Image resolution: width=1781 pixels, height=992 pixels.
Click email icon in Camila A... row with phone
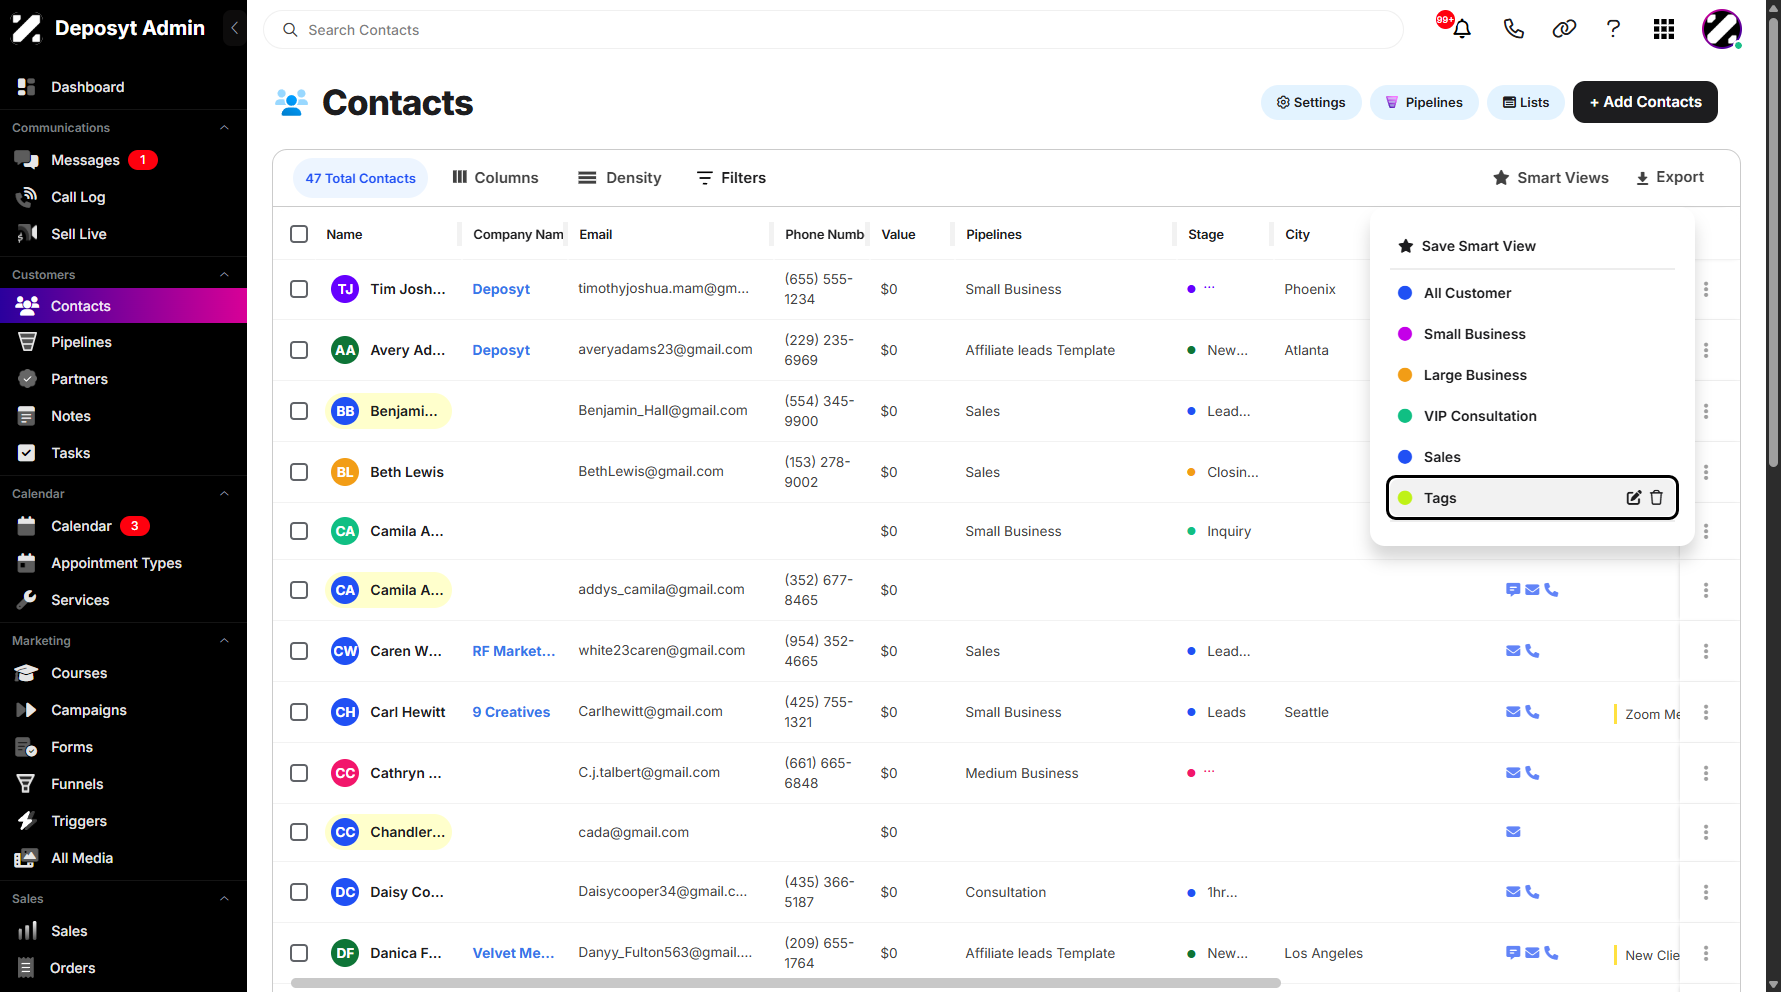pyautogui.click(x=1532, y=590)
